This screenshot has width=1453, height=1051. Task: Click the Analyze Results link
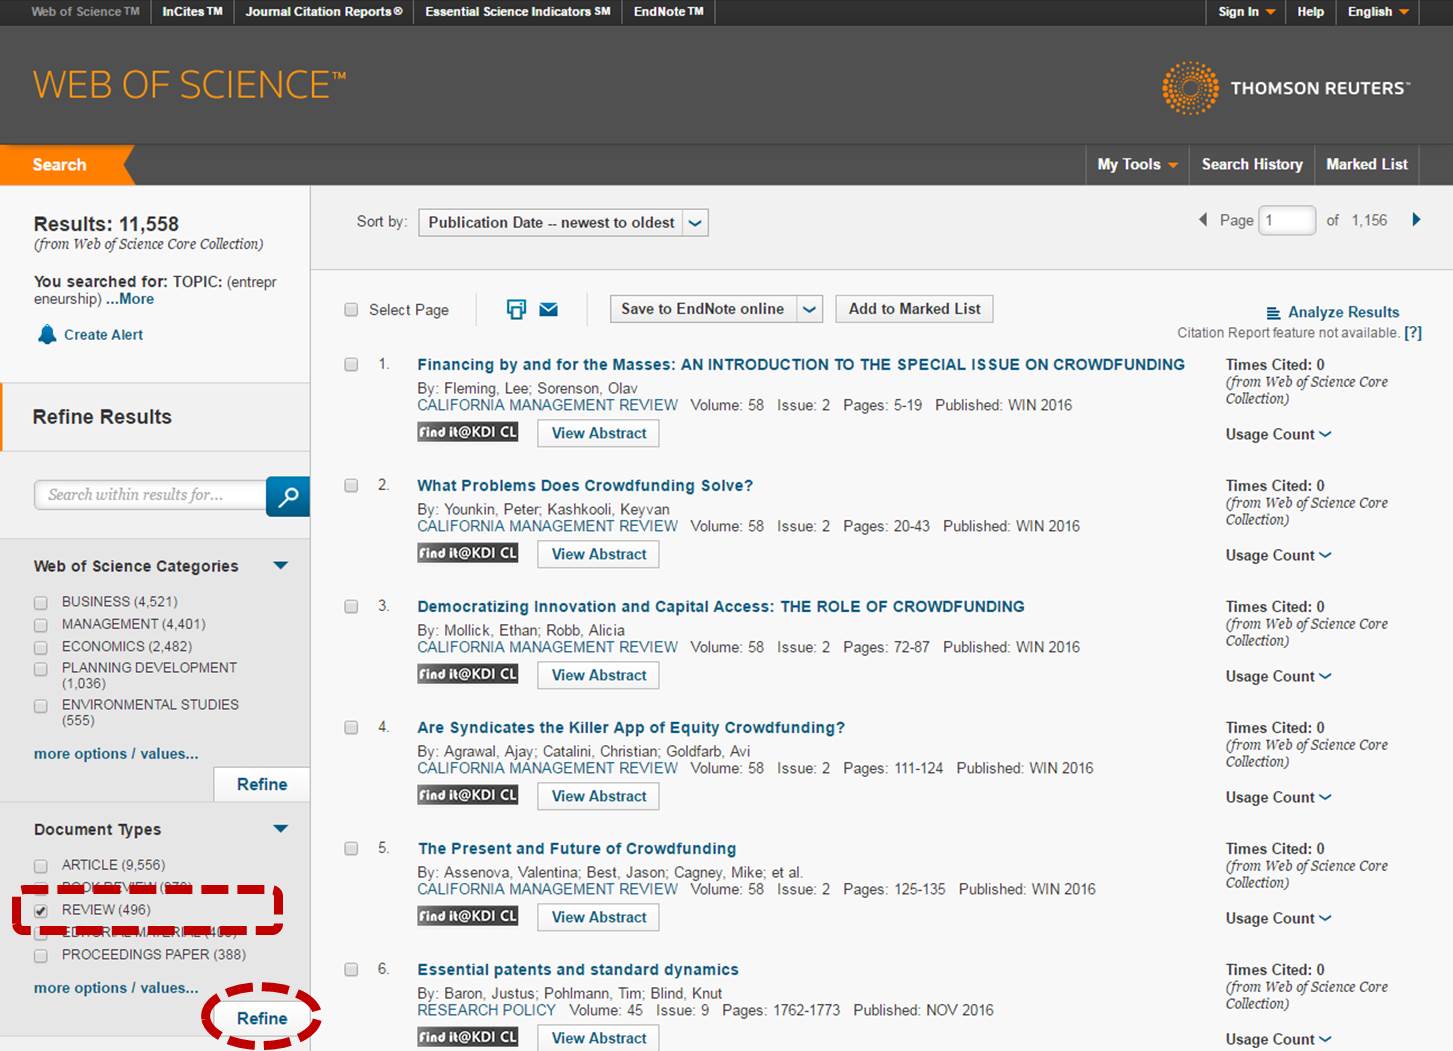(x=1343, y=313)
